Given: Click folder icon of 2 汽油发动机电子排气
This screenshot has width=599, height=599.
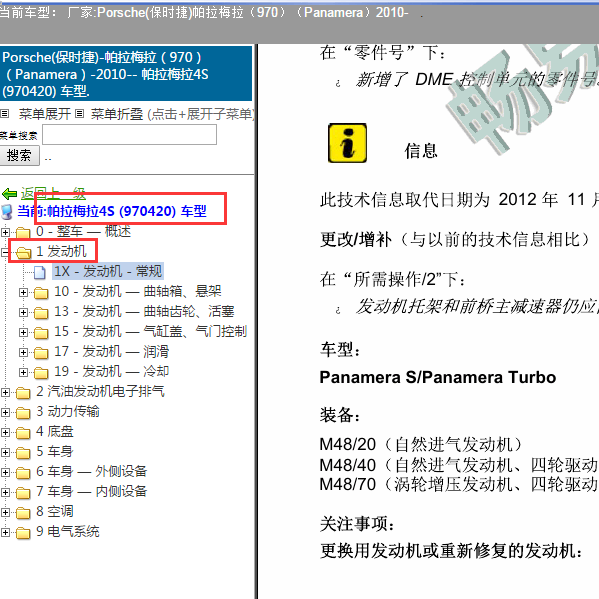Looking at the screenshot, I should (23, 392).
